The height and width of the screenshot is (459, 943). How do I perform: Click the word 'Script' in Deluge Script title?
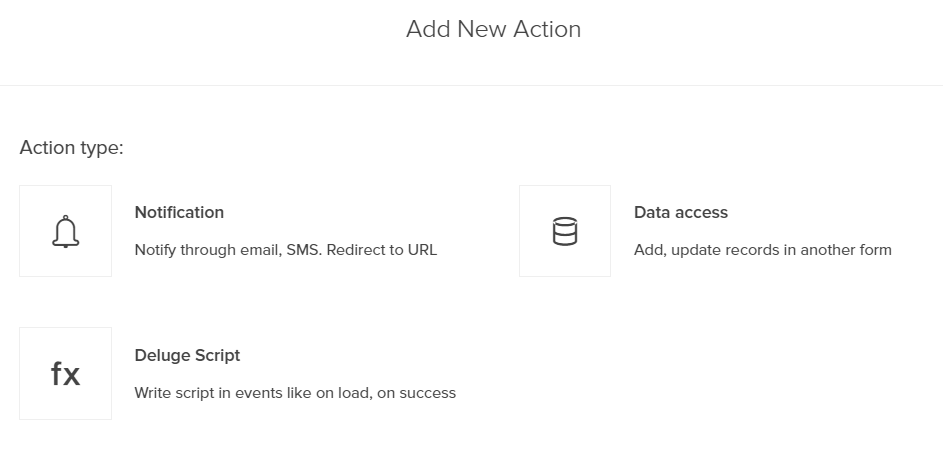(x=216, y=355)
